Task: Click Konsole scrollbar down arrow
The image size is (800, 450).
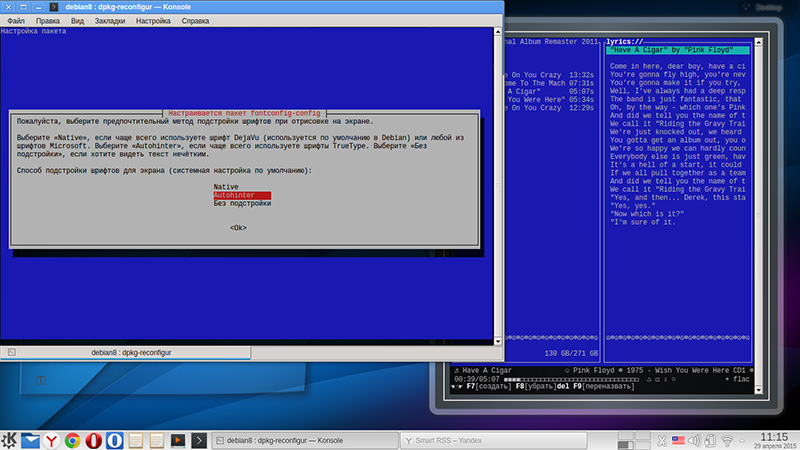Action: click(497, 341)
